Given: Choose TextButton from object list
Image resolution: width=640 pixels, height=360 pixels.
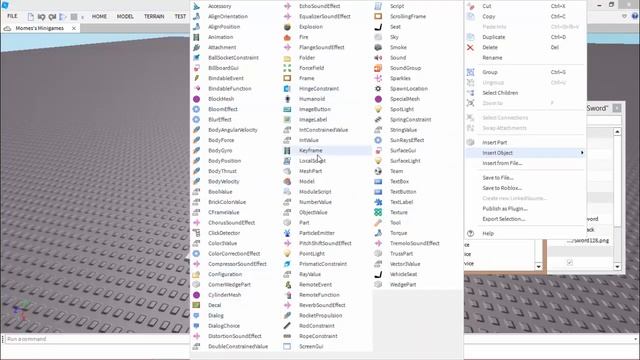Looking at the screenshot, I should pos(403,192).
